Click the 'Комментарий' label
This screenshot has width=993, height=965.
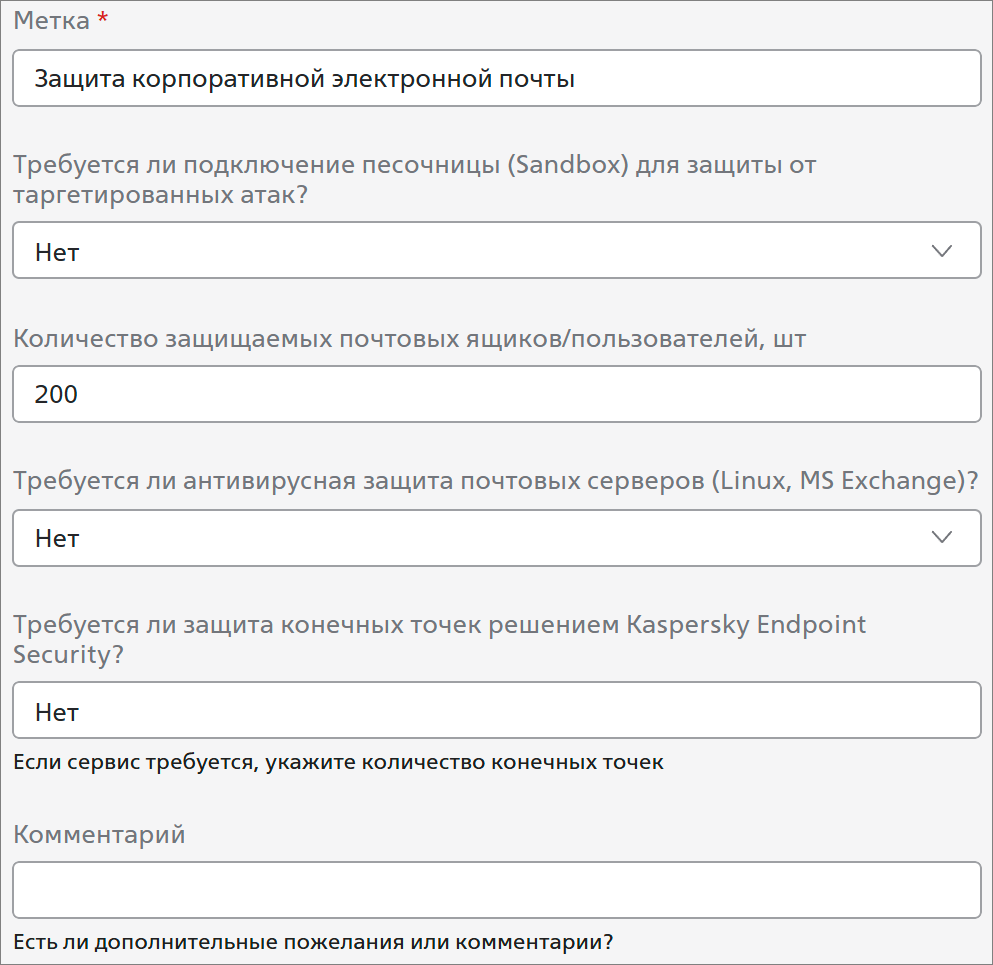99,835
